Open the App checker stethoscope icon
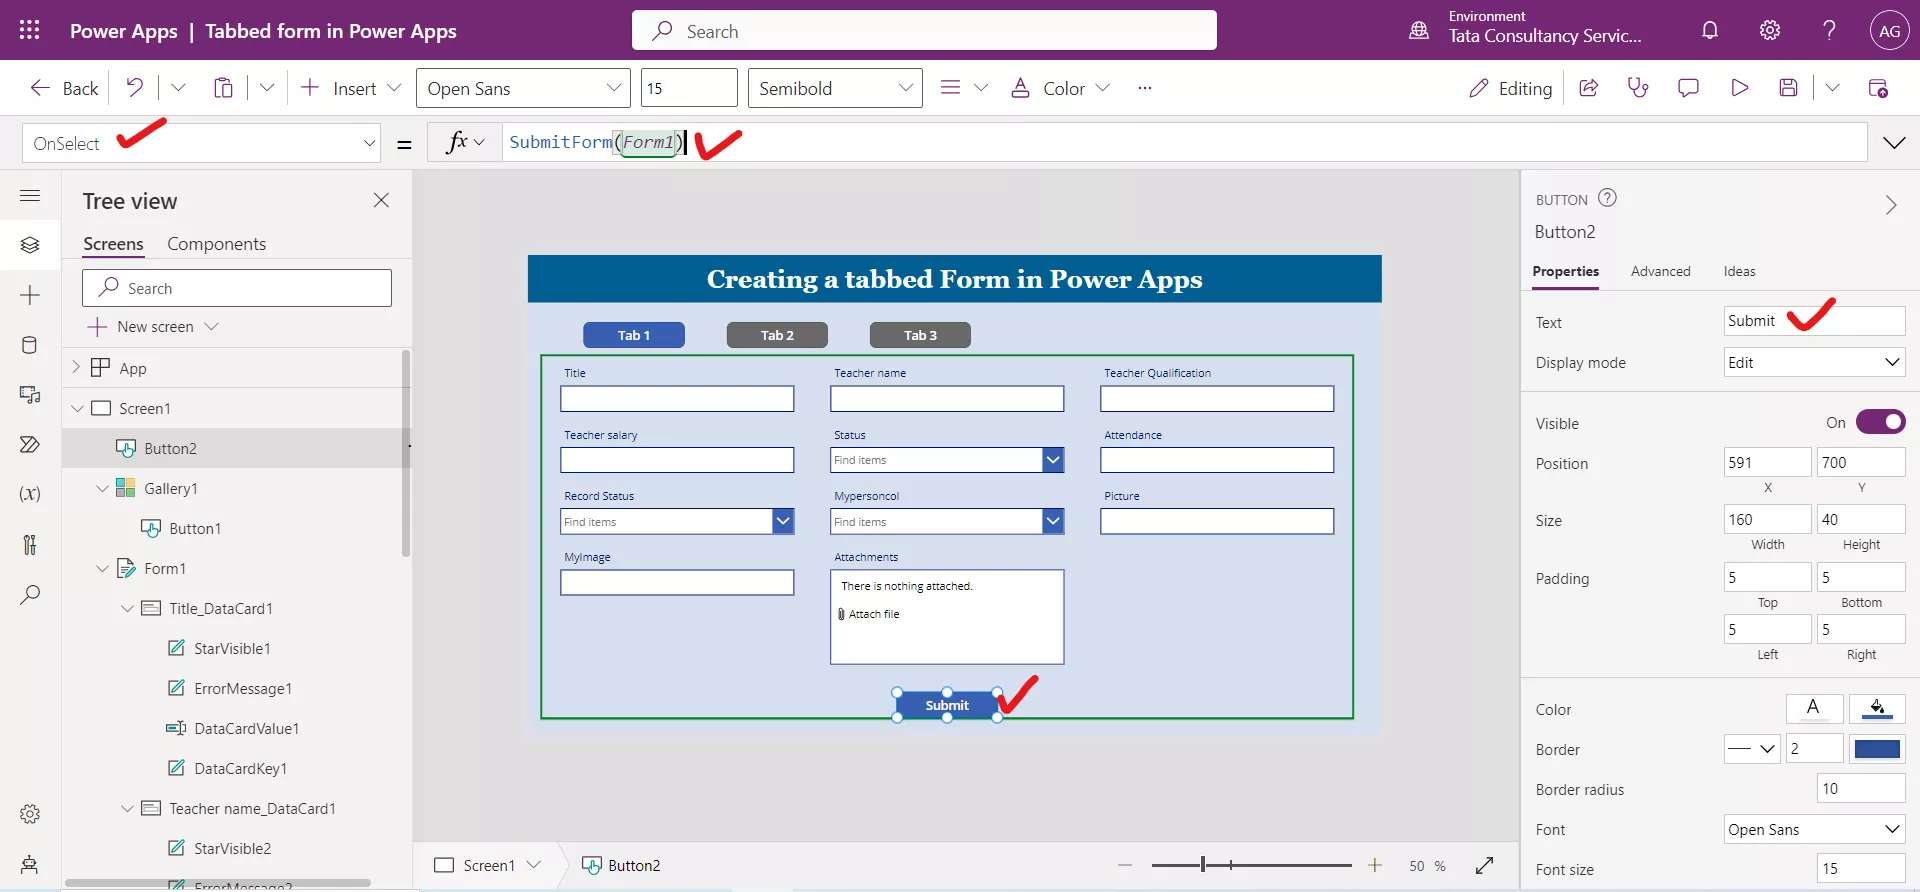1920x892 pixels. pos(1638,88)
